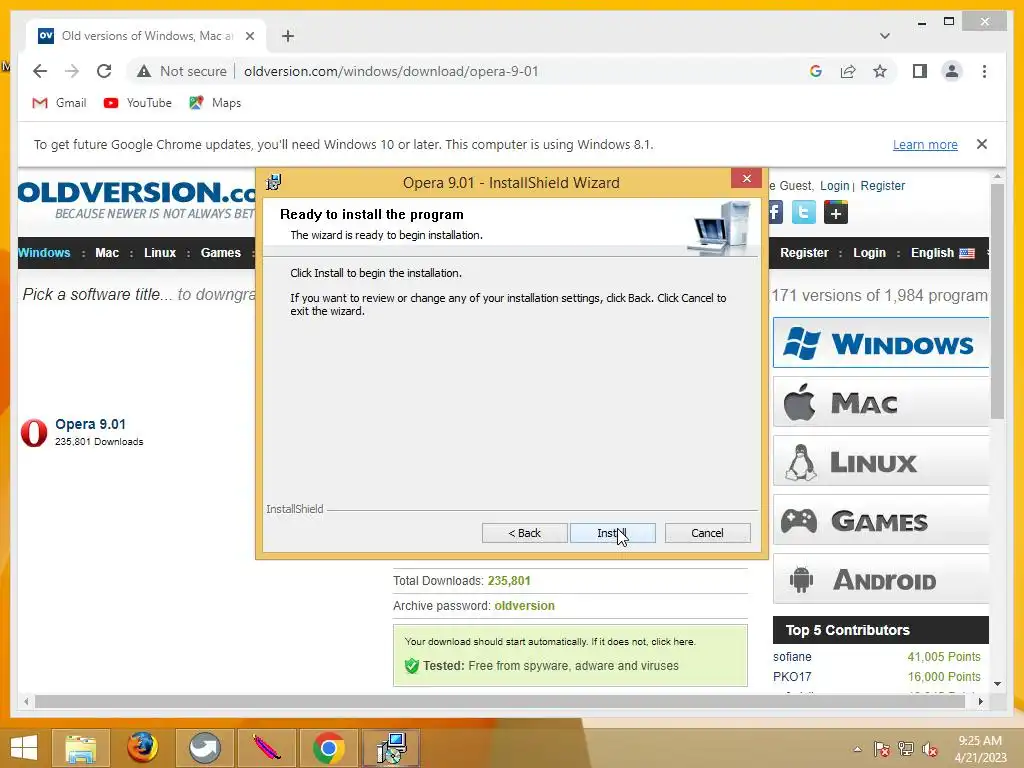The width and height of the screenshot is (1024, 768).
Task: Focus the address bar URL
Action: point(391,71)
